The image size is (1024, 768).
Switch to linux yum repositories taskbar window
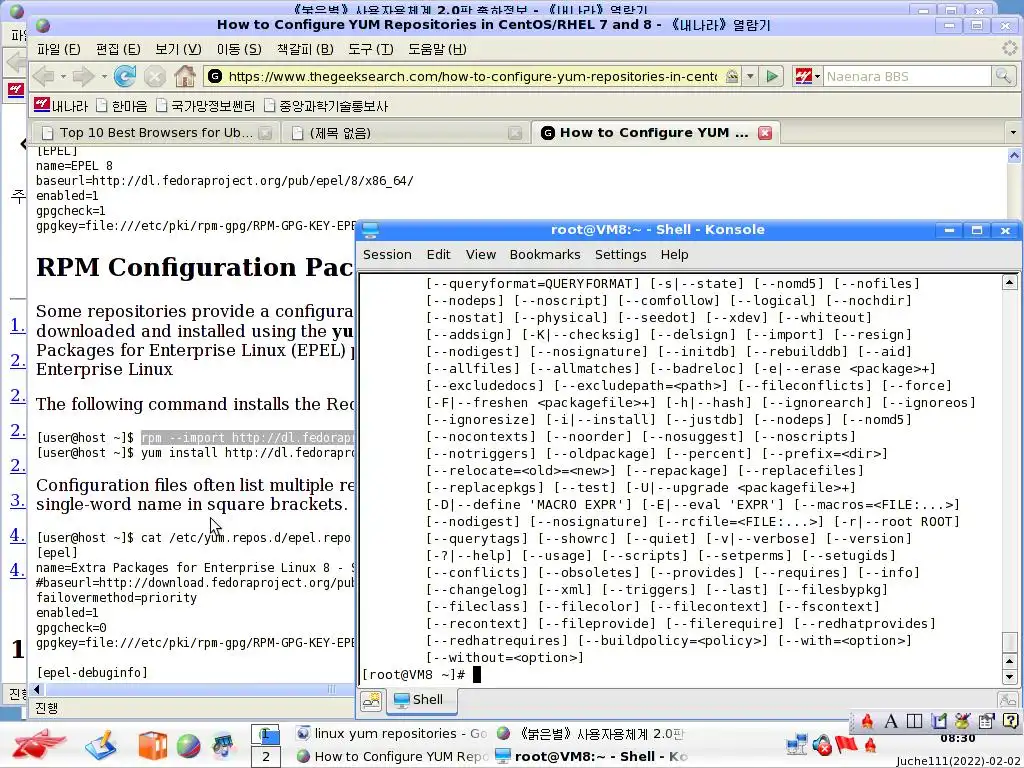(391, 733)
